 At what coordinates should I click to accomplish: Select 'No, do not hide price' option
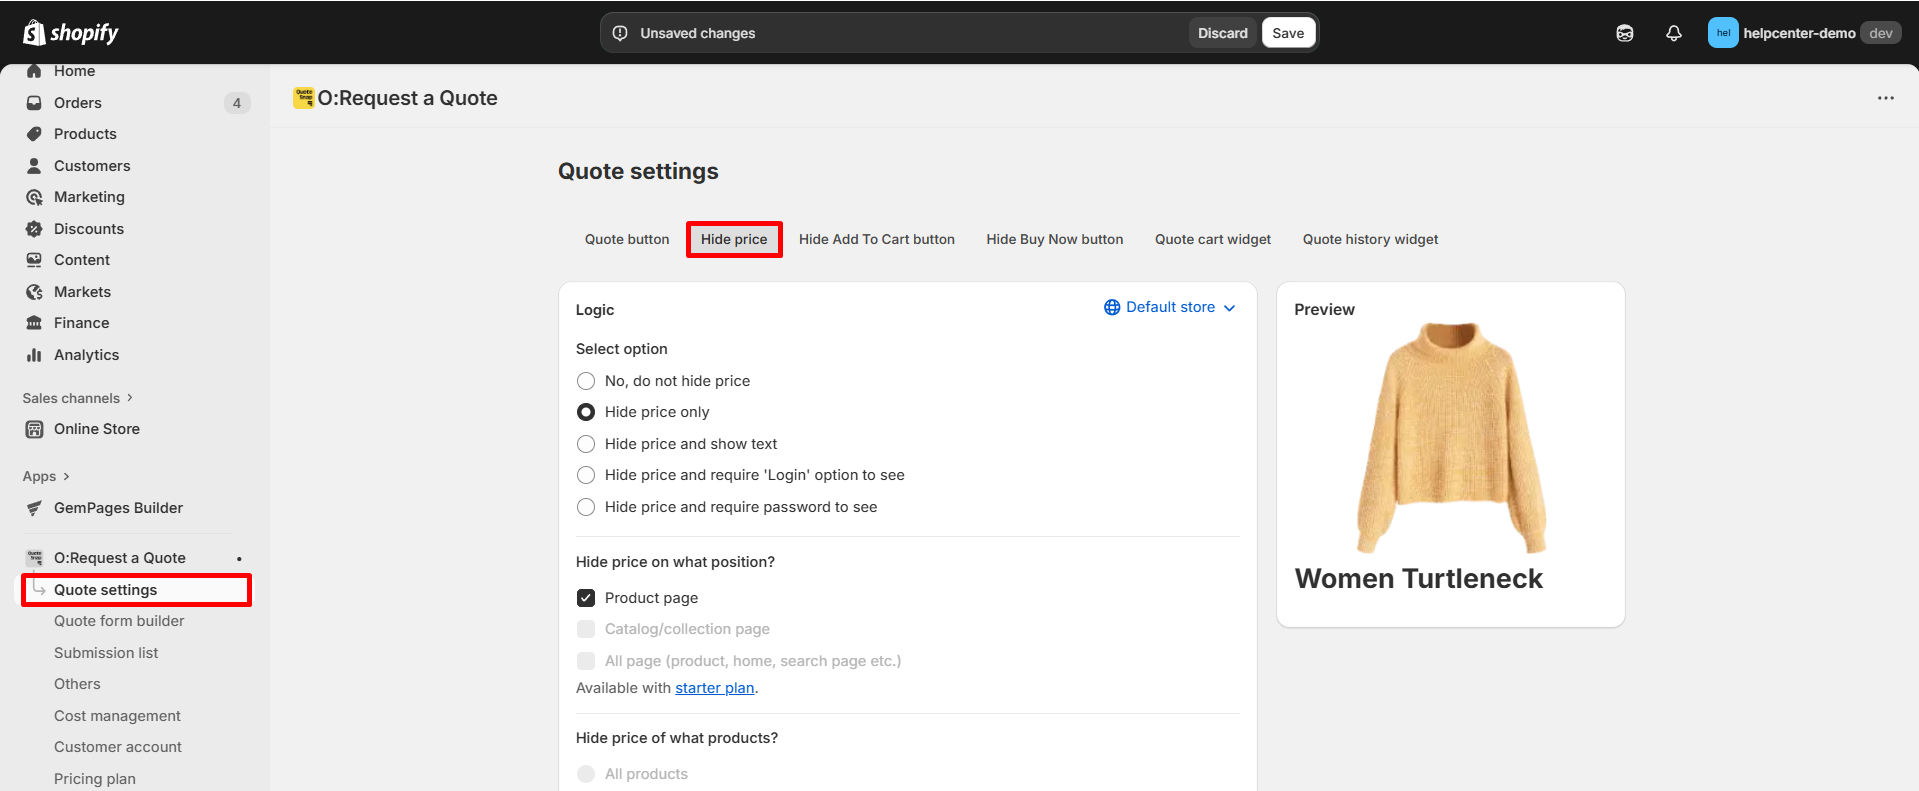click(x=586, y=381)
